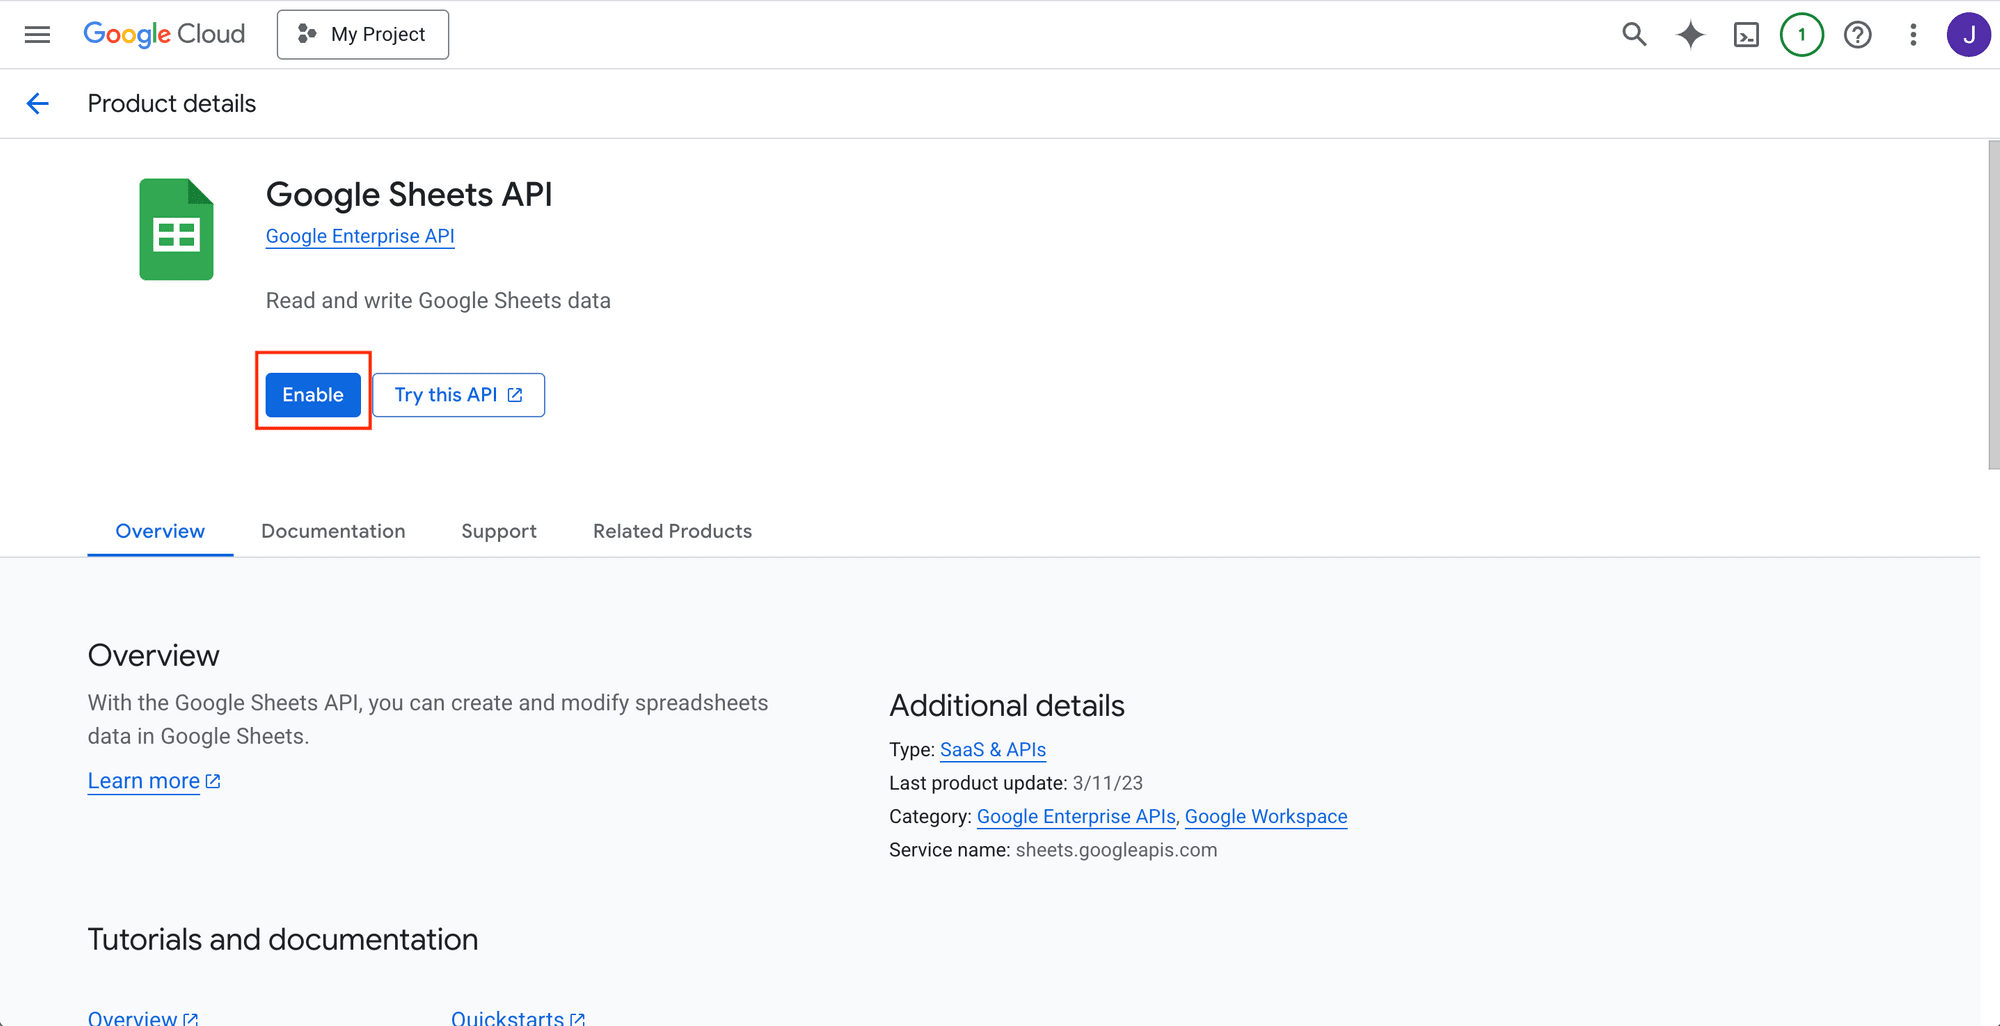Viewport: 2000px width, 1026px height.
Task: Click the Google Cloud logo
Action: tap(164, 34)
